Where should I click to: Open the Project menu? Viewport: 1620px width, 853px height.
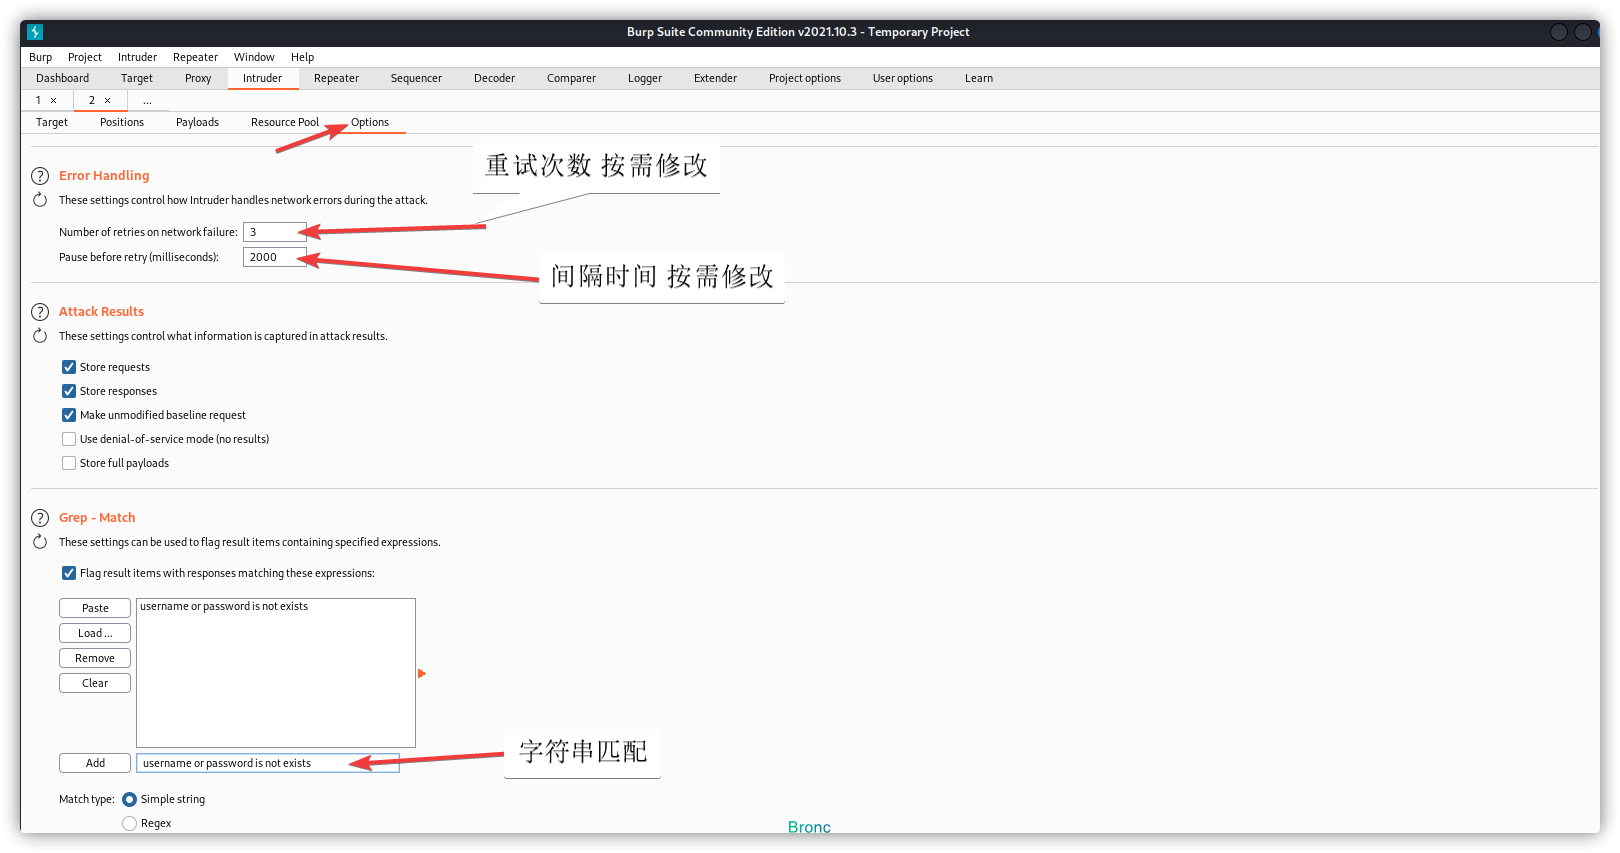[85, 57]
